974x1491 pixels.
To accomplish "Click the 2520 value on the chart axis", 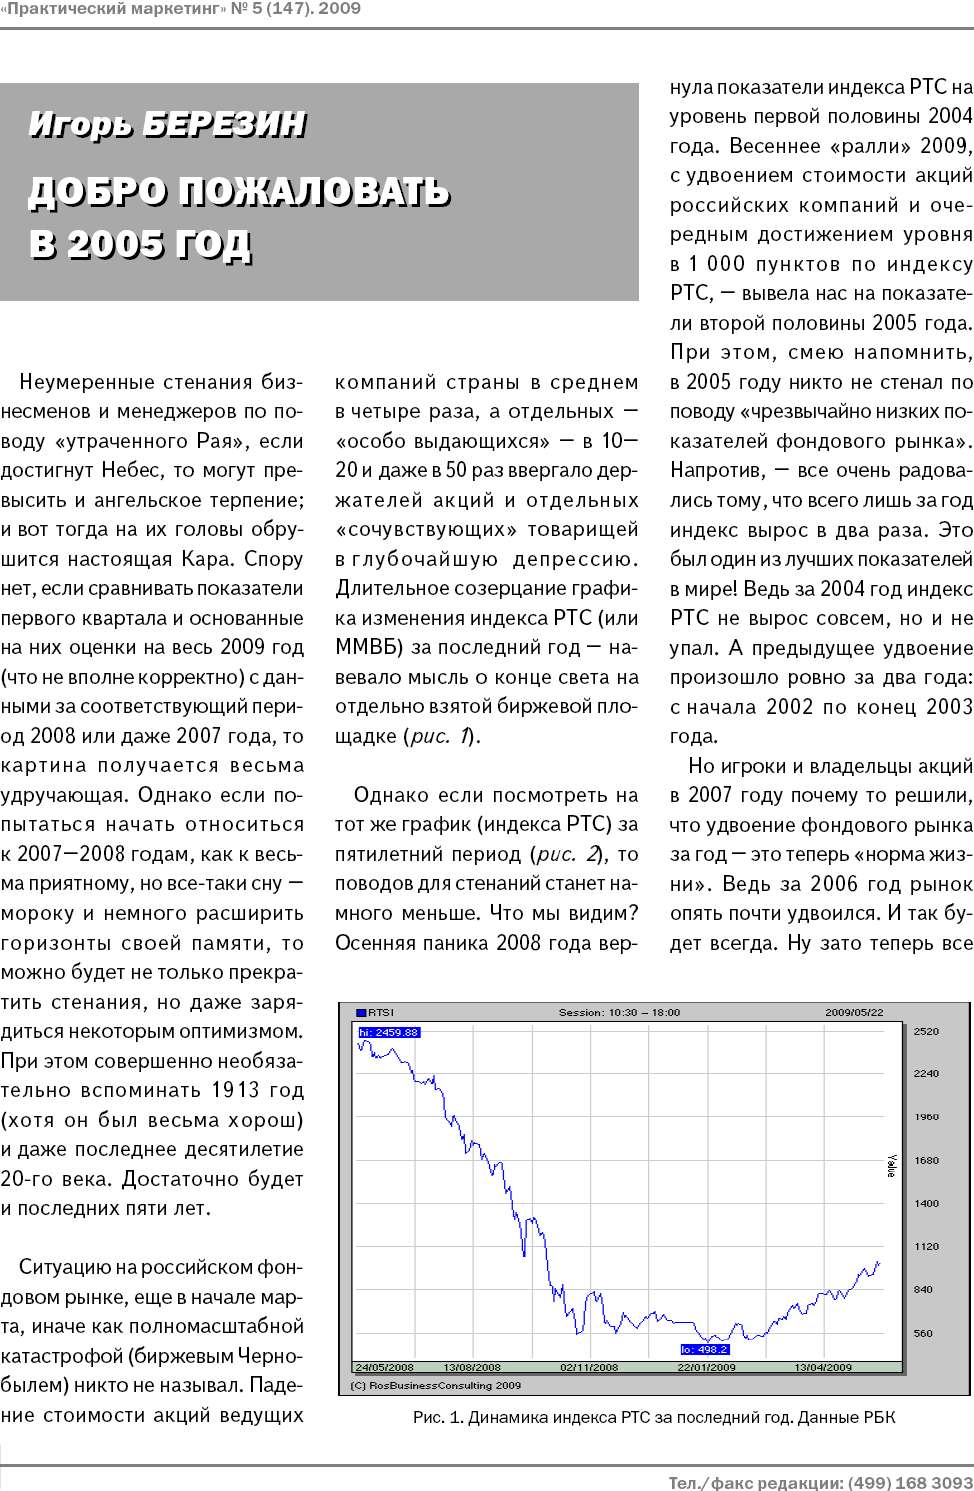I will [926, 1031].
